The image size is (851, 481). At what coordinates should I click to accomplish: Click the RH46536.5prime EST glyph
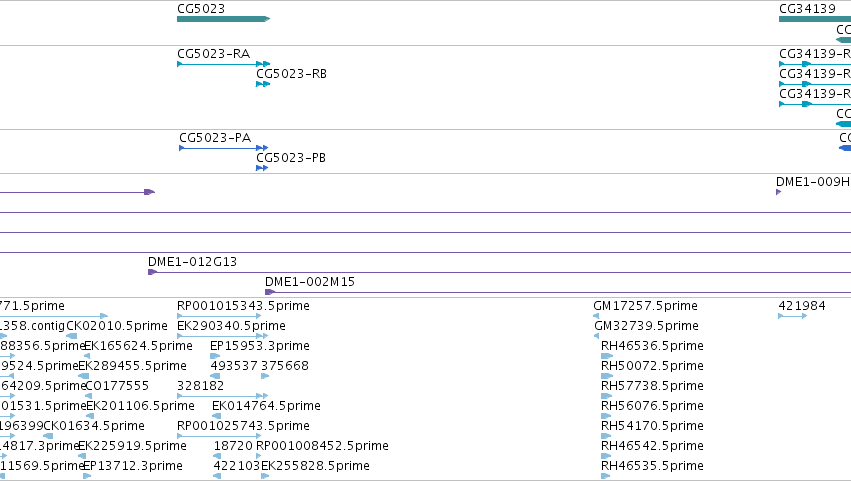pyautogui.click(x=607, y=356)
